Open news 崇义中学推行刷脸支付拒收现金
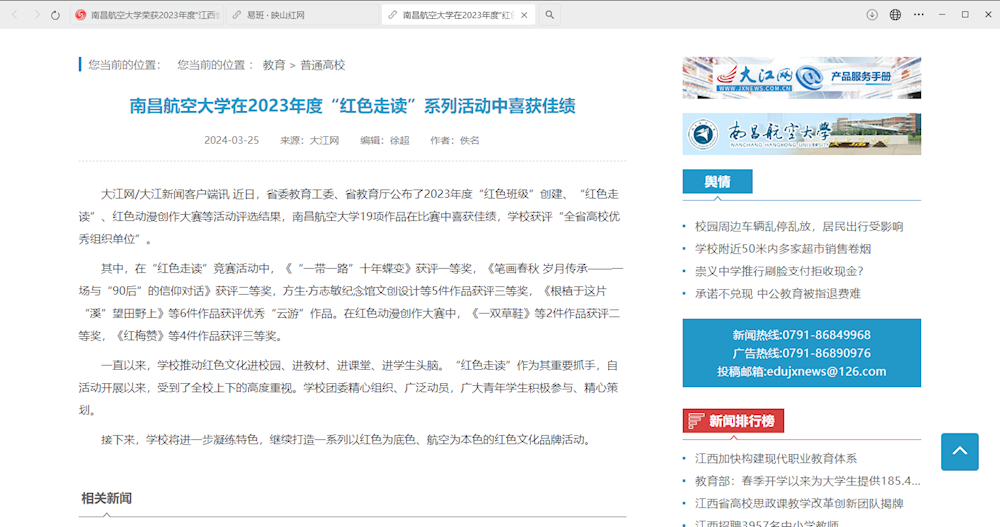 [778, 271]
